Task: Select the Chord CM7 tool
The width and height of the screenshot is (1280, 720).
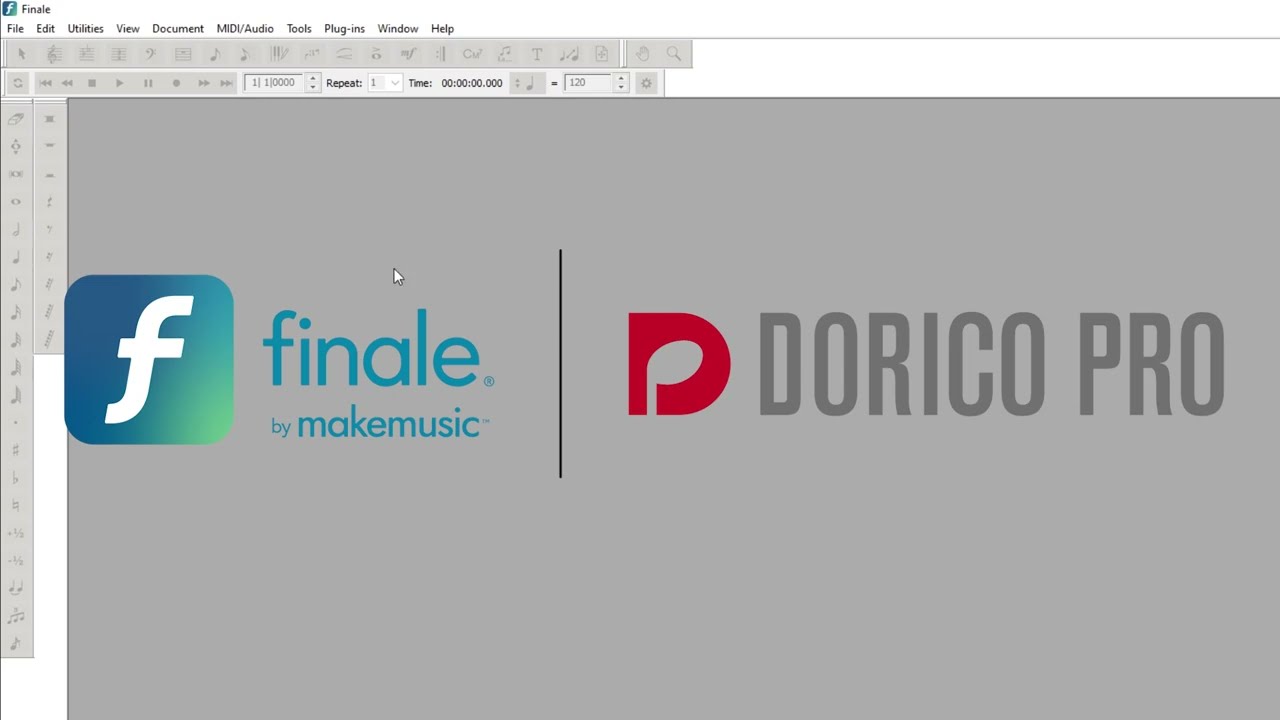Action: click(472, 54)
